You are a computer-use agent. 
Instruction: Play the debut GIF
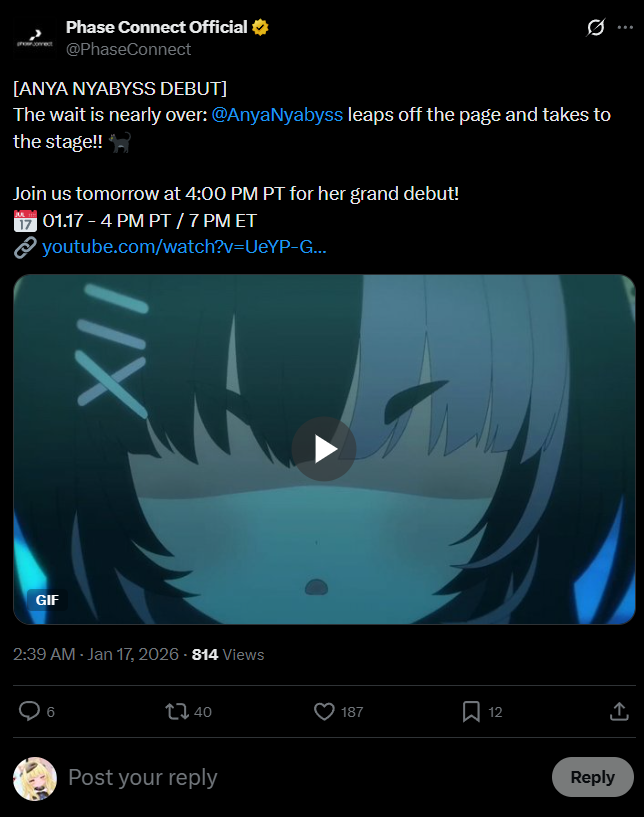[x=324, y=449]
